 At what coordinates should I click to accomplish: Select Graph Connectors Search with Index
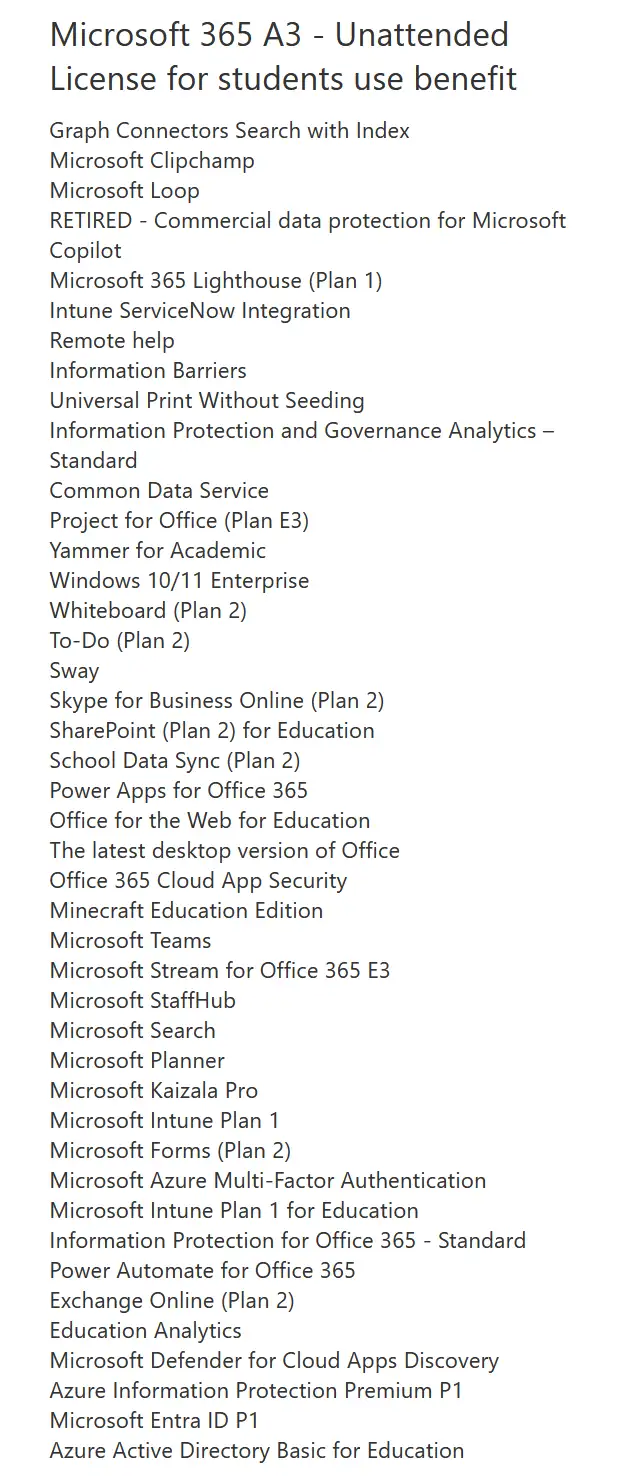click(229, 131)
